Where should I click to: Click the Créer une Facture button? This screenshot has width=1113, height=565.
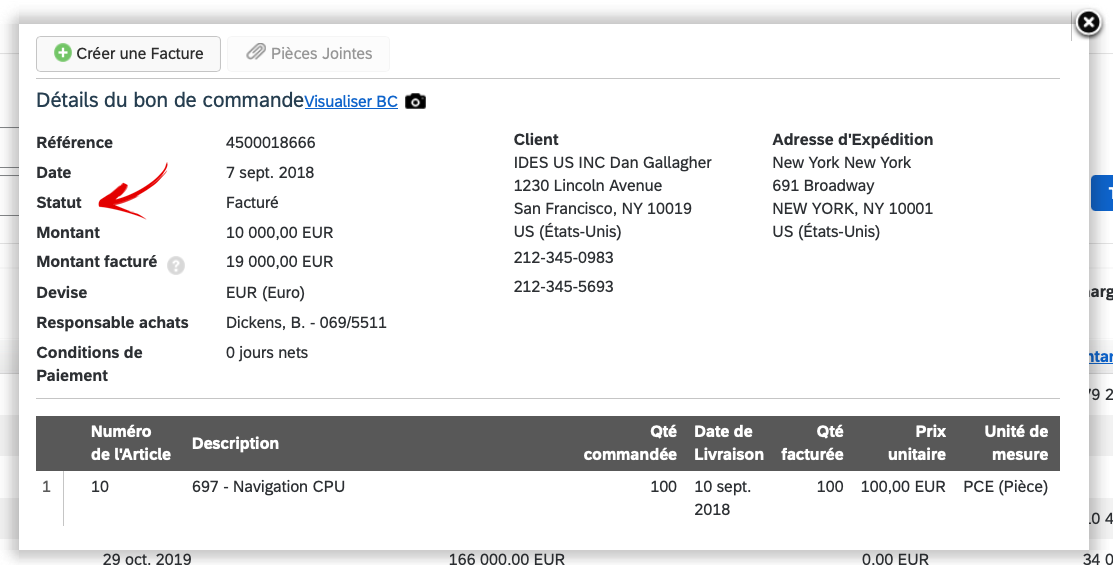(128, 54)
